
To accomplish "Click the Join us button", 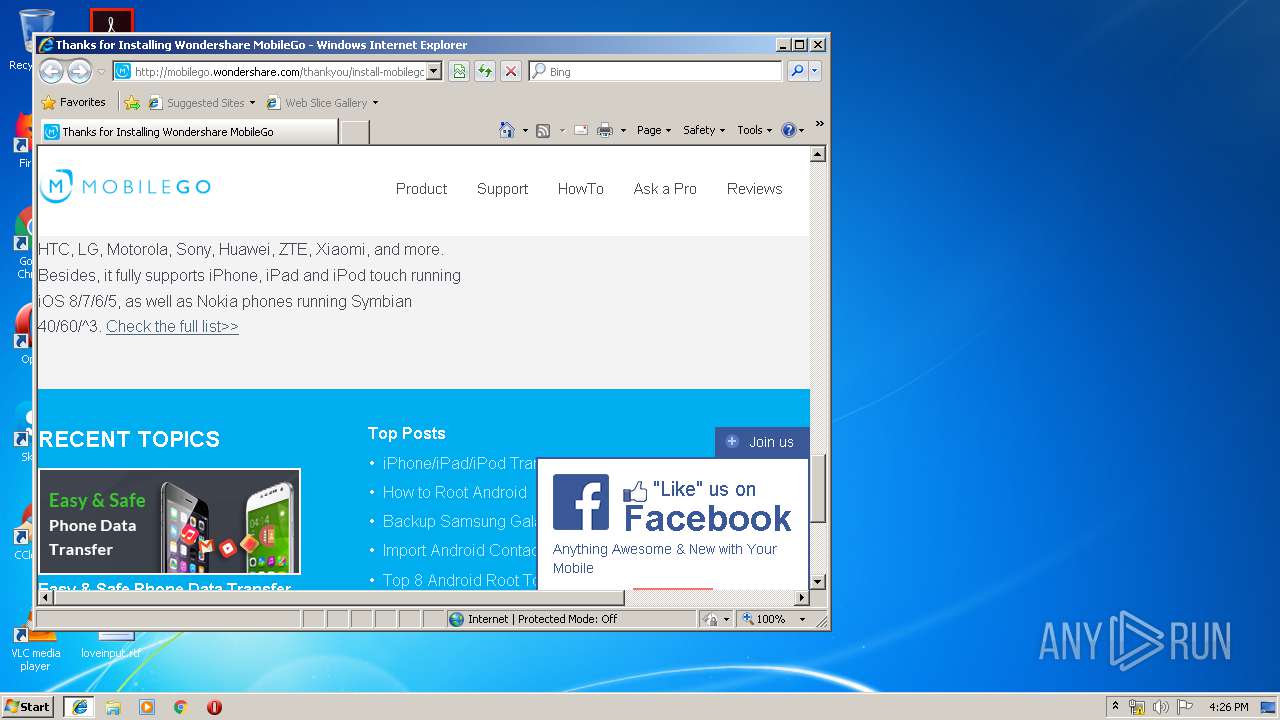I will pyautogui.click(x=762, y=442).
